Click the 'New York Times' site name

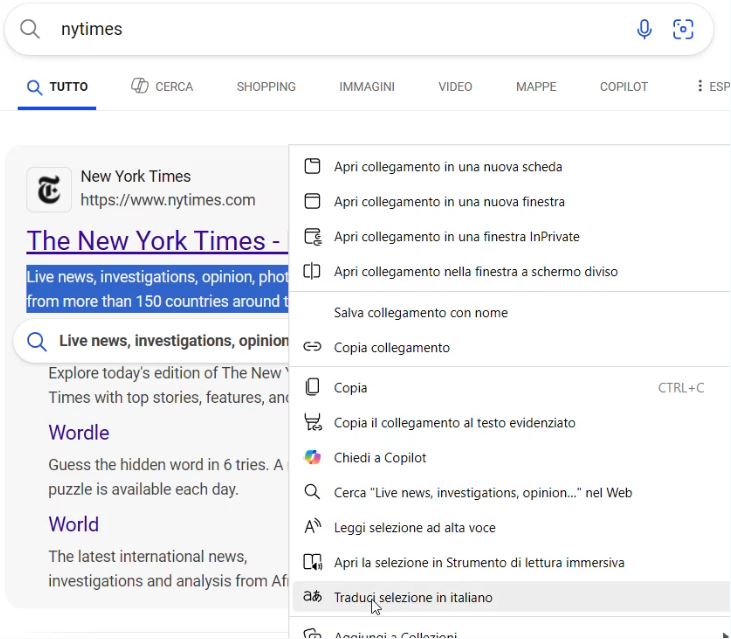click(136, 176)
